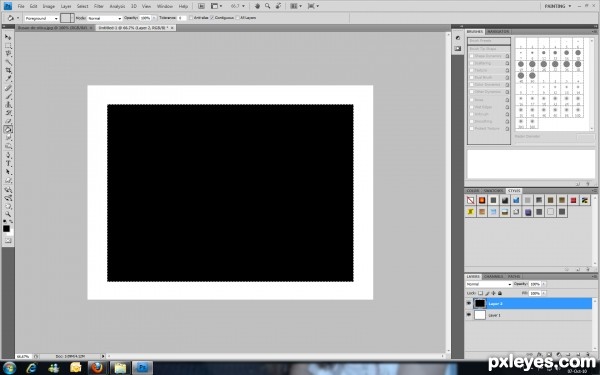Enable Scattering checkbox
Viewport: 600px width, 375px height.
[472, 63]
